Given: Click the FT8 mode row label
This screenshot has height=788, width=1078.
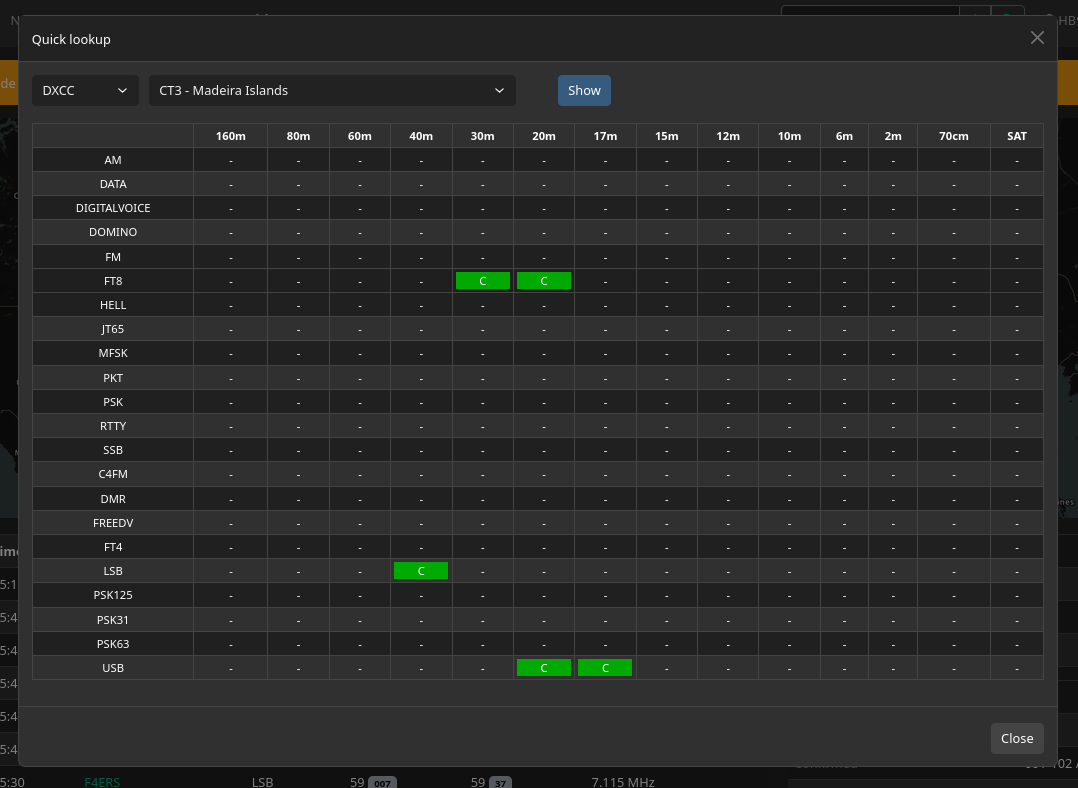Looking at the screenshot, I should 112,280.
